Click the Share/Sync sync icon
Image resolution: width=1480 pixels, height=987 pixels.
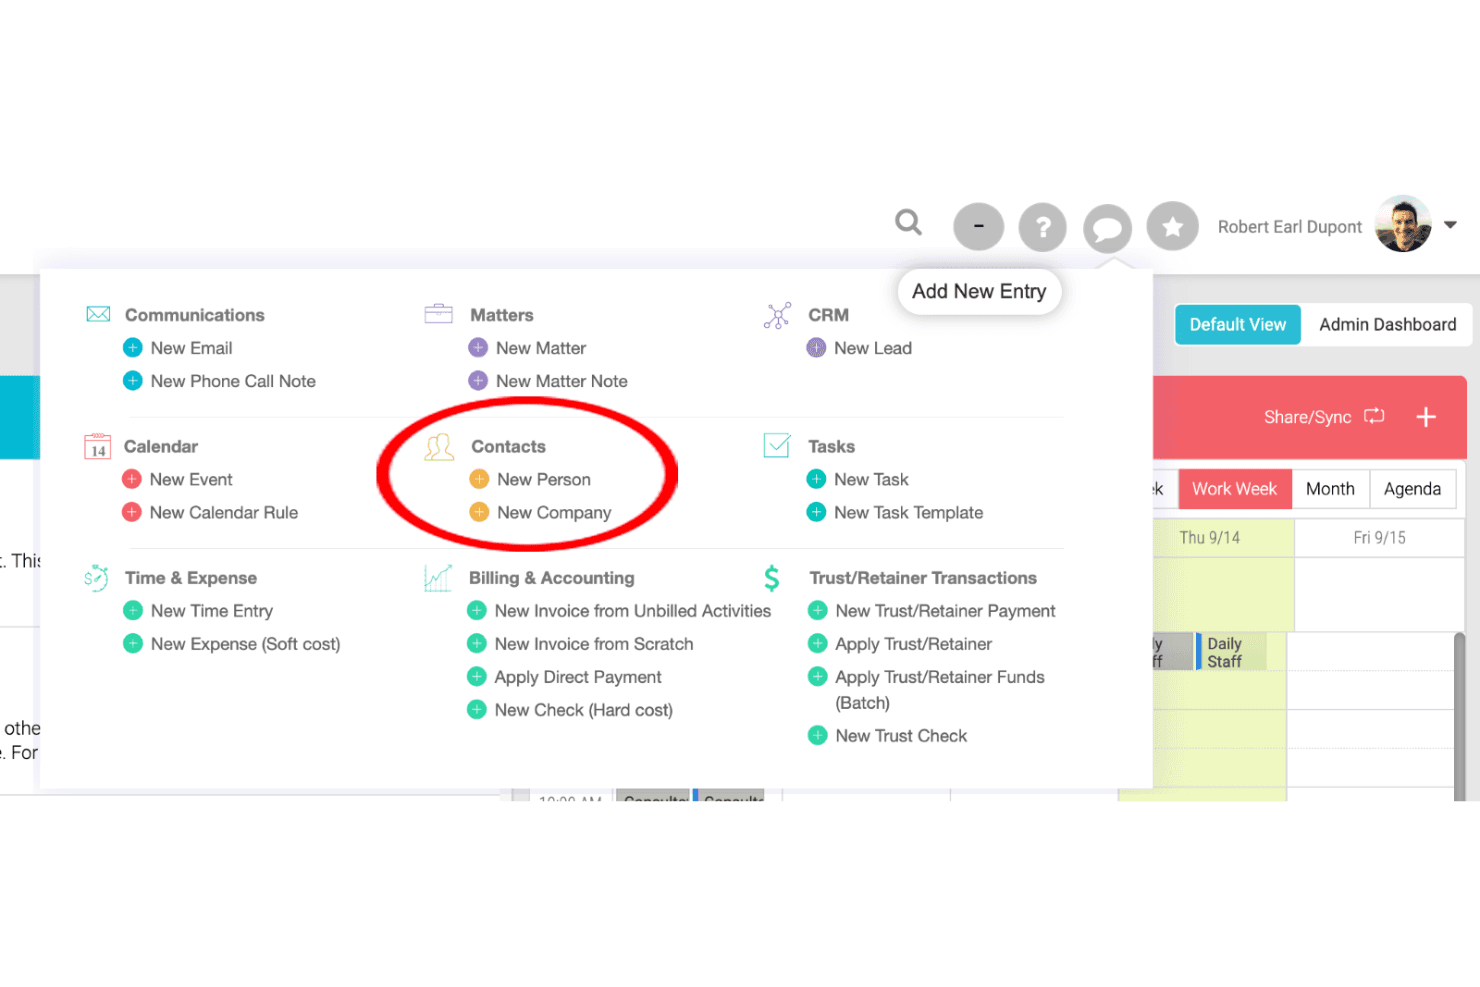[x=1374, y=416]
